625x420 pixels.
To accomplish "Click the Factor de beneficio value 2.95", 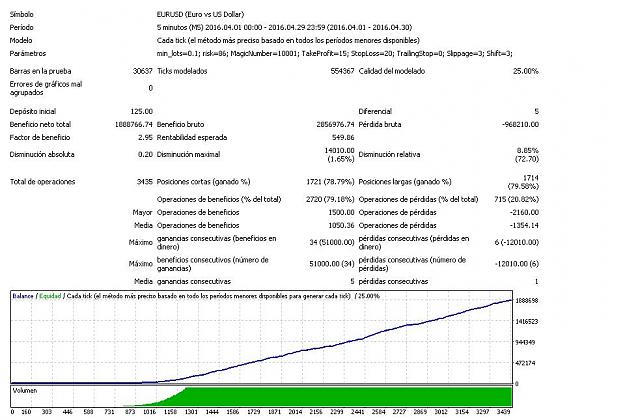I will pyautogui.click(x=145, y=138).
